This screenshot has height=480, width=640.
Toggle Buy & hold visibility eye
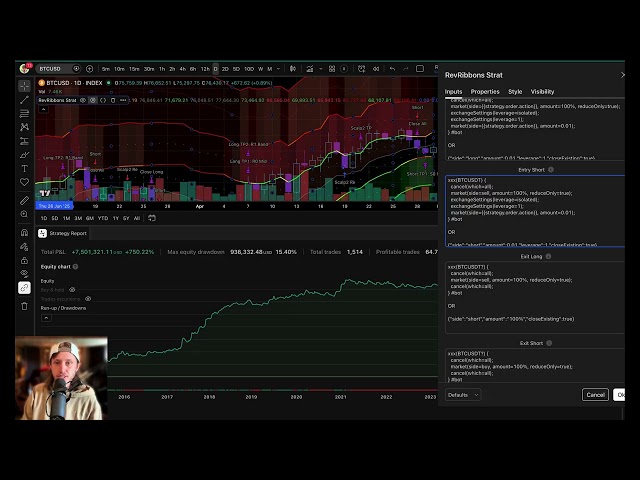point(72,289)
